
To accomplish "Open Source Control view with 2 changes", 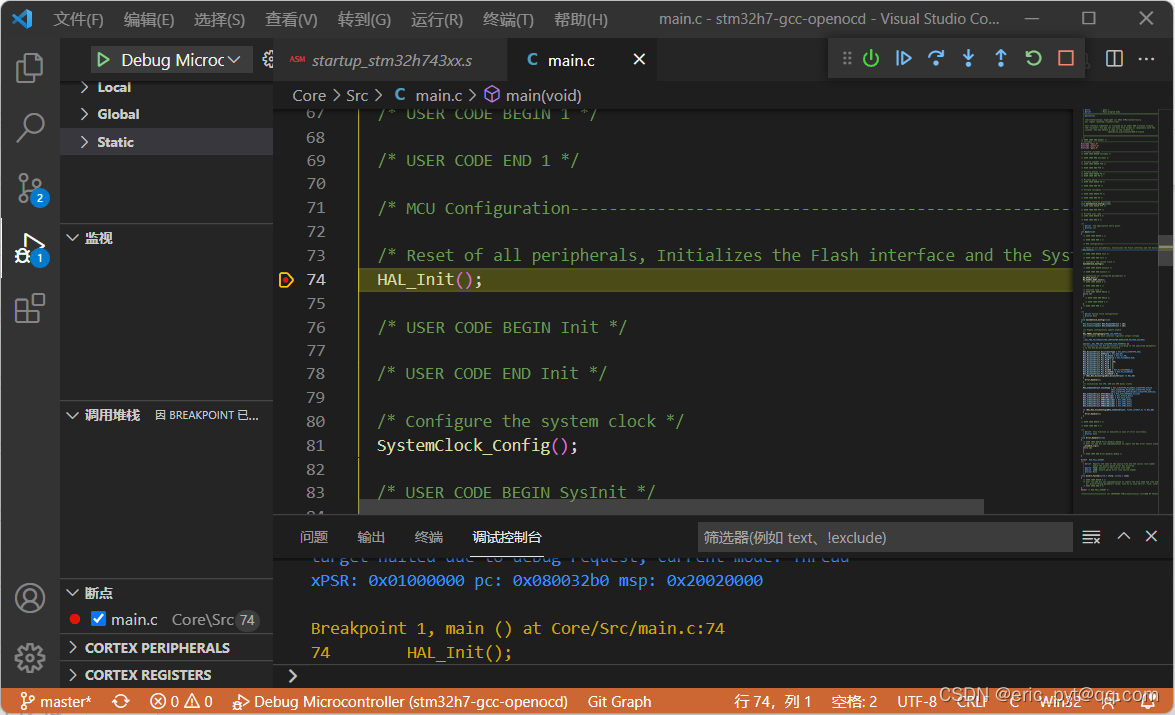I will click(31, 189).
